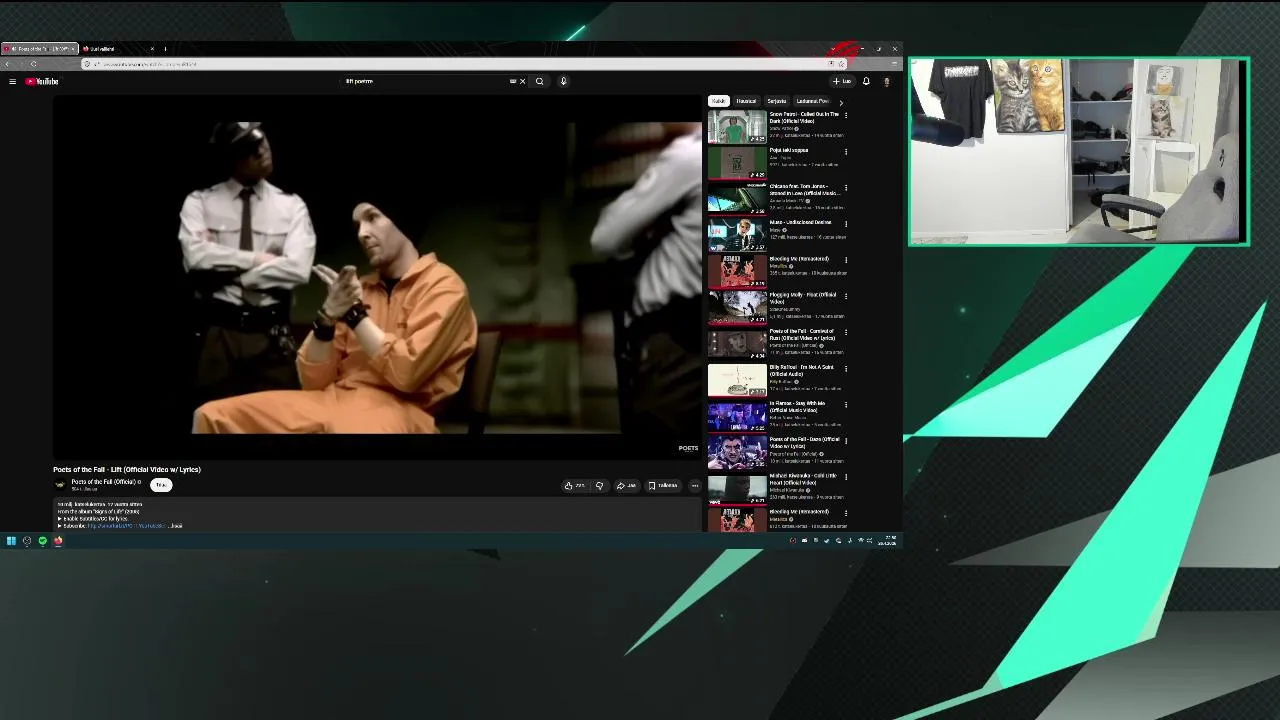Open the Create (Luo) button
The width and height of the screenshot is (1280, 720).
(x=842, y=81)
